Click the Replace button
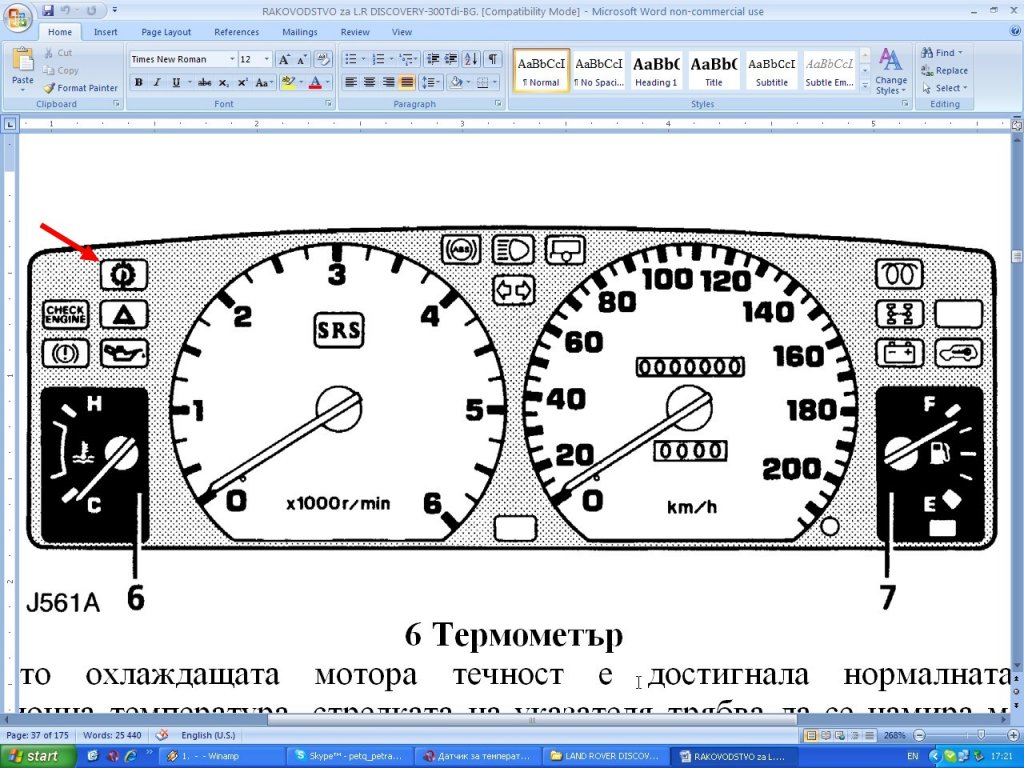 (944, 71)
